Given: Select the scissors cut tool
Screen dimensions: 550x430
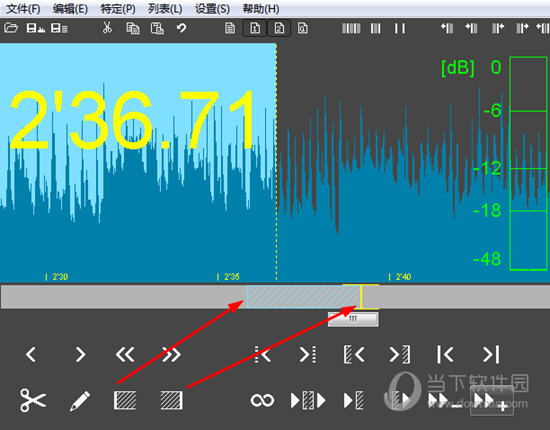Looking at the screenshot, I should click(33, 400).
